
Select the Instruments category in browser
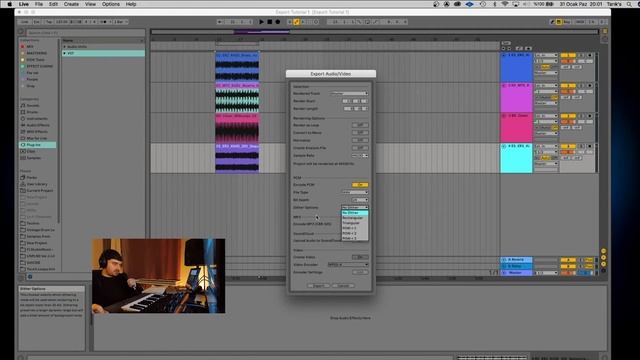[38, 118]
